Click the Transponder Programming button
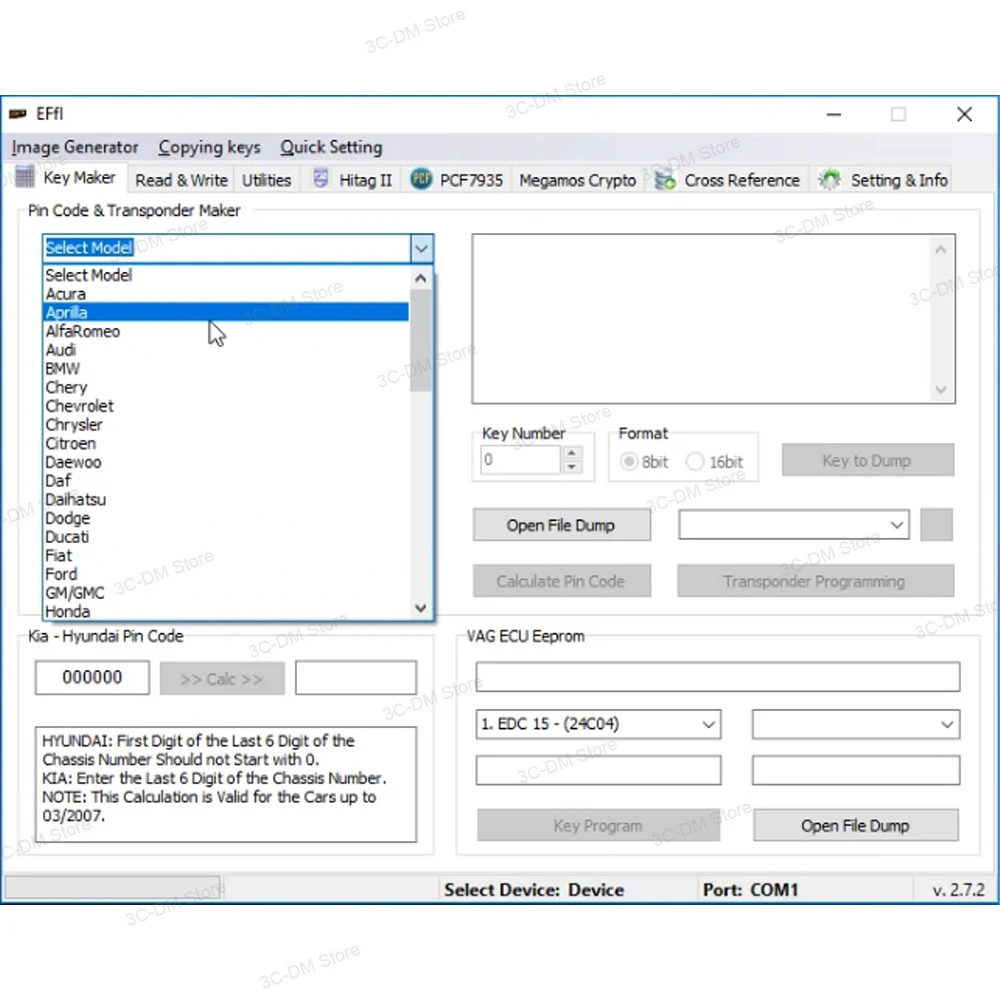 (815, 581)
